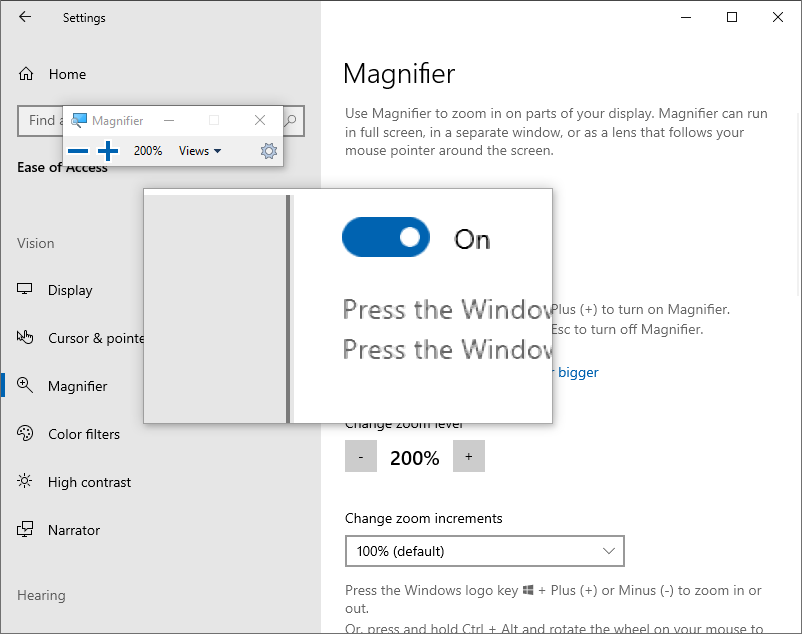The image size is (802, 634).
Task: Select the Magnifier sidebar icon
Action: 25,386
